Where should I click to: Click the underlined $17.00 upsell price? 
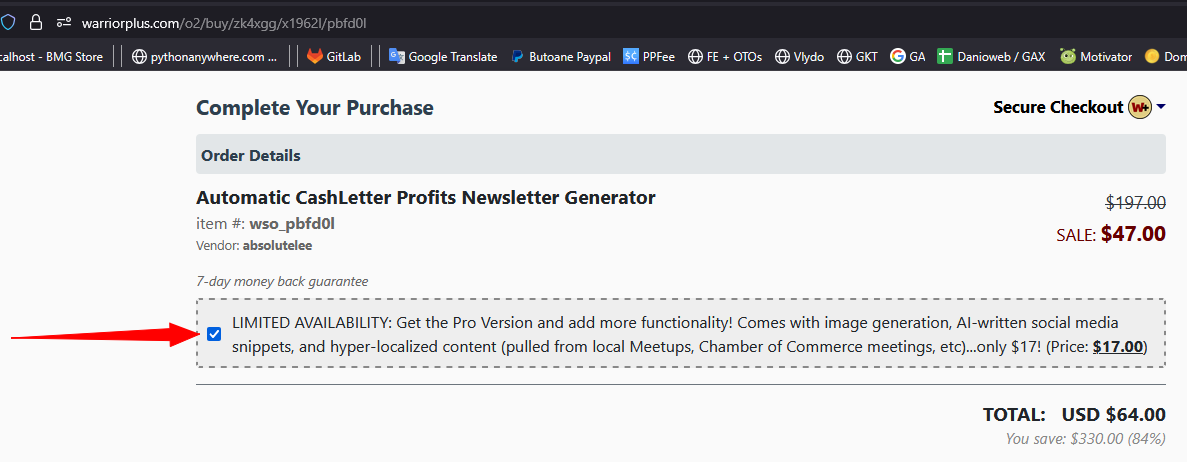pos(1117,347)
